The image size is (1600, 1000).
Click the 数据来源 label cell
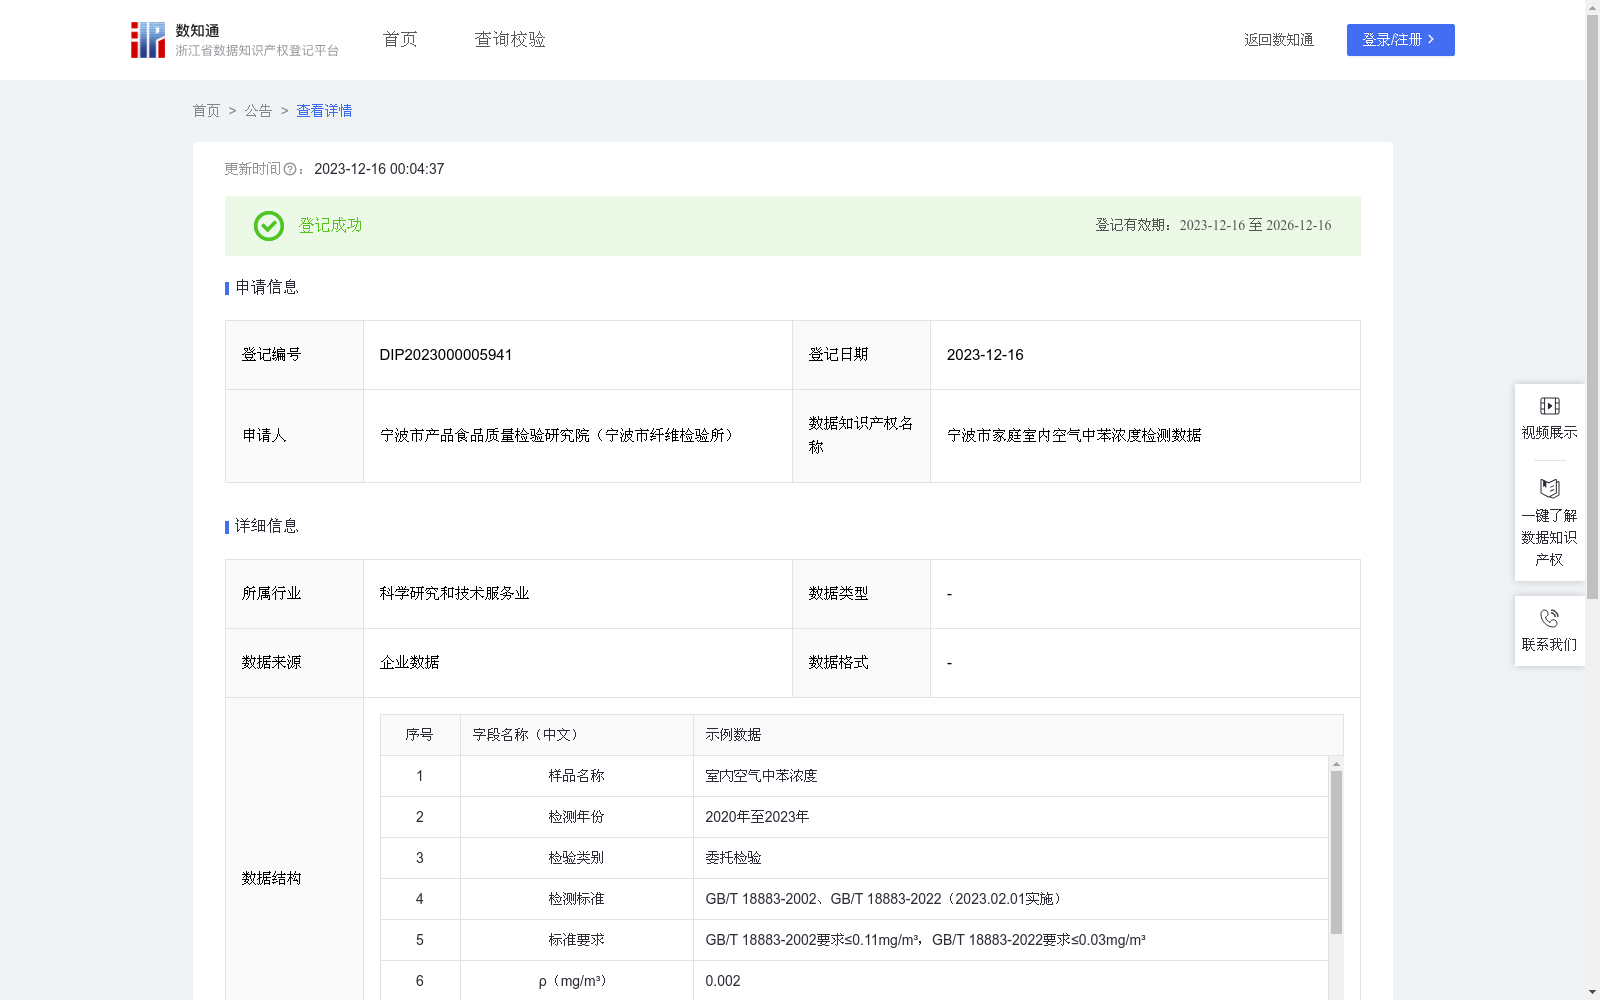(x=294, y=663)
